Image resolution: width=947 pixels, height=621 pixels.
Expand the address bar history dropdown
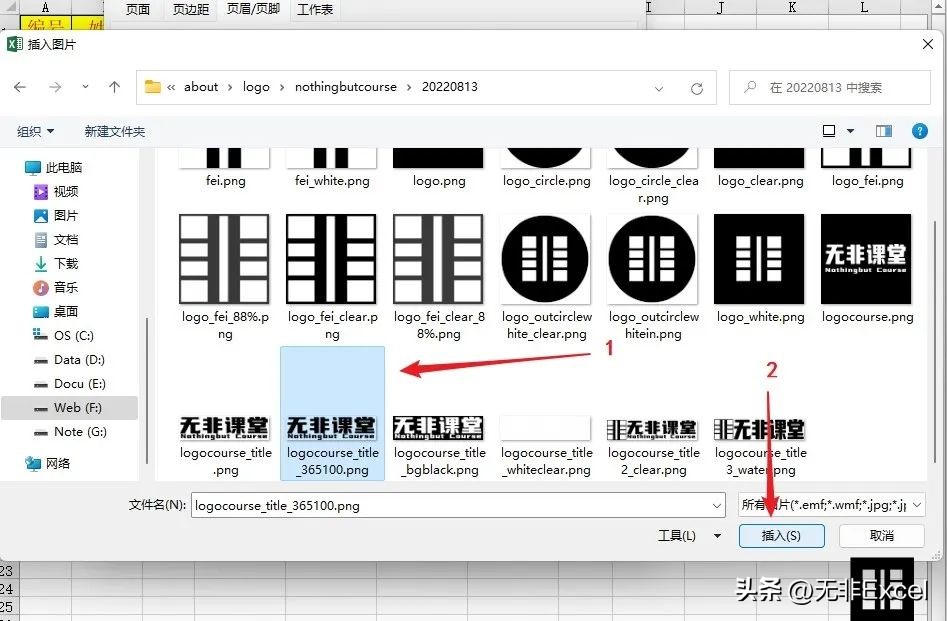[x=659, y=89]
